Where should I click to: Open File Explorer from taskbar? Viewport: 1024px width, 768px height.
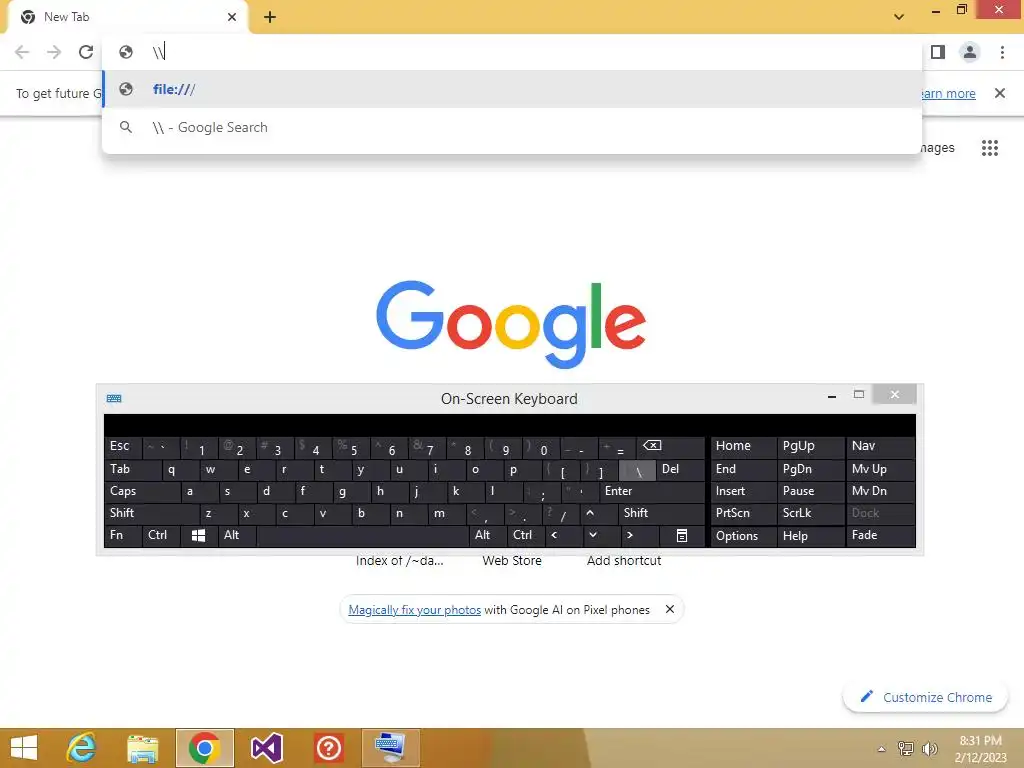click(x=142, y=748)
